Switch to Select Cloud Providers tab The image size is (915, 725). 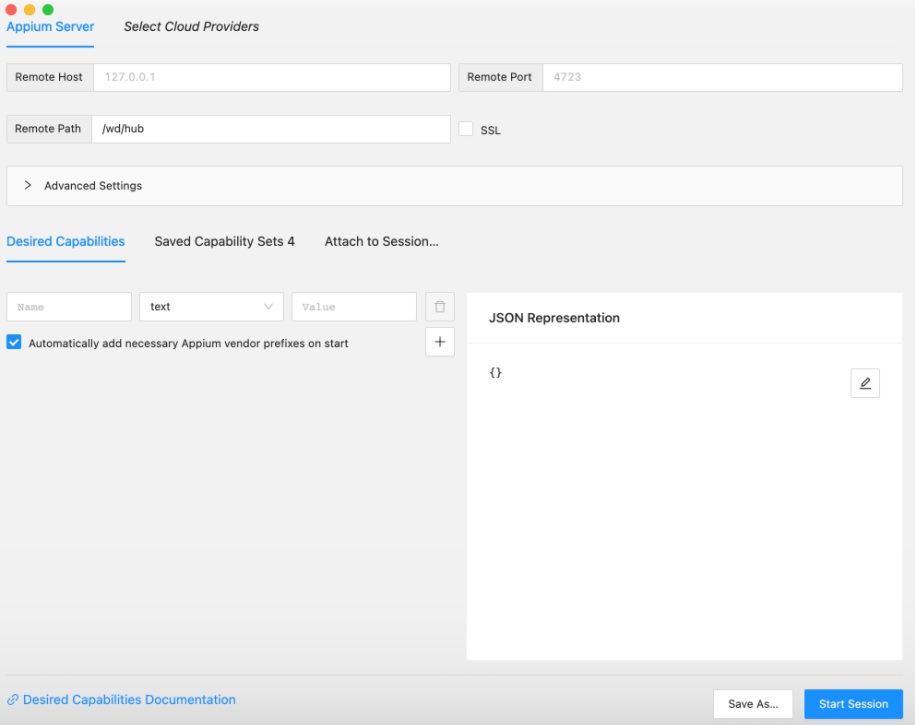click(191, 27)
